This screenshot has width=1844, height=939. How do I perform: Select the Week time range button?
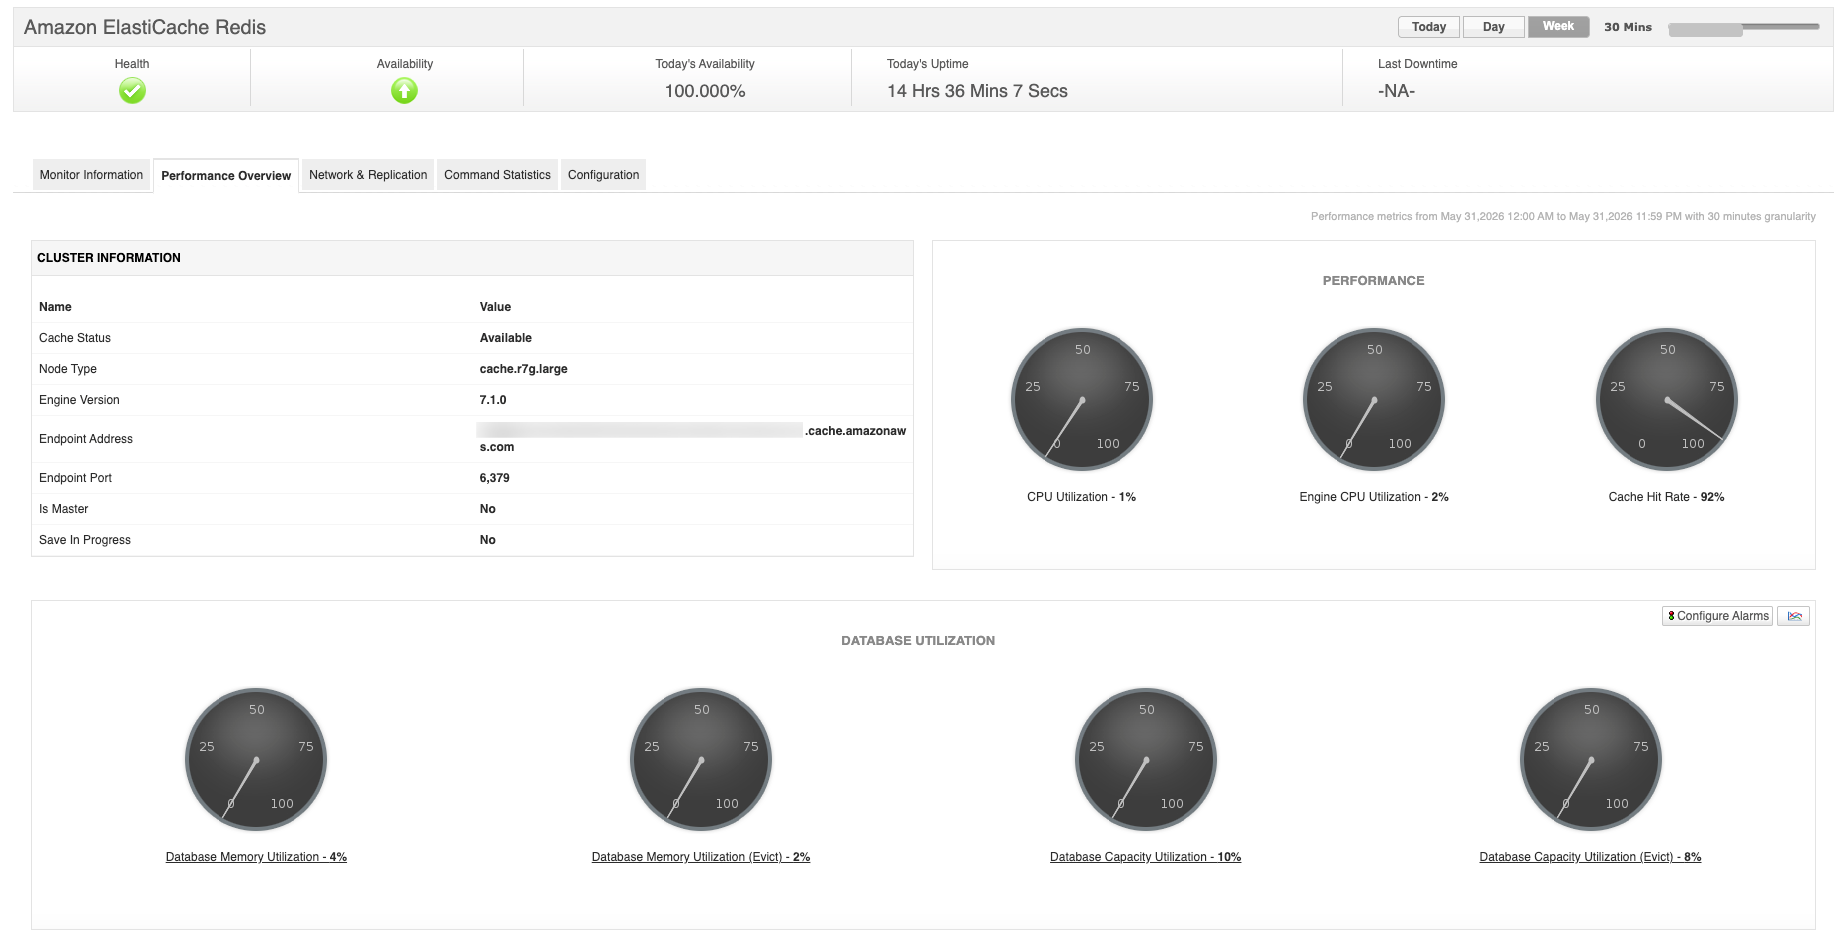[x=1558, y=27]
